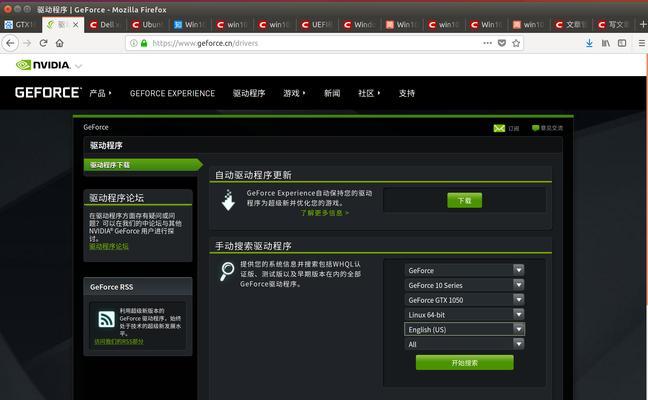648x400 pixels.
Task: Open the GeForce 10 Series dropdown
Action: pos(464,285)
